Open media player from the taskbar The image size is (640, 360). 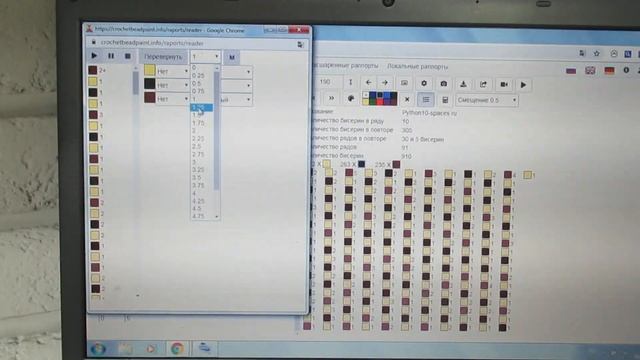pyautogui.click(x=151, y=349)
